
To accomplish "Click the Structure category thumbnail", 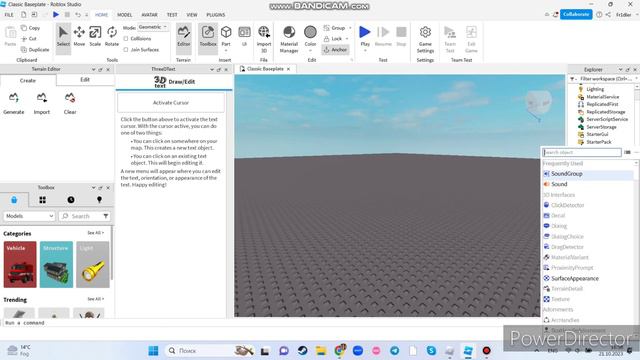I will [56, 264].
